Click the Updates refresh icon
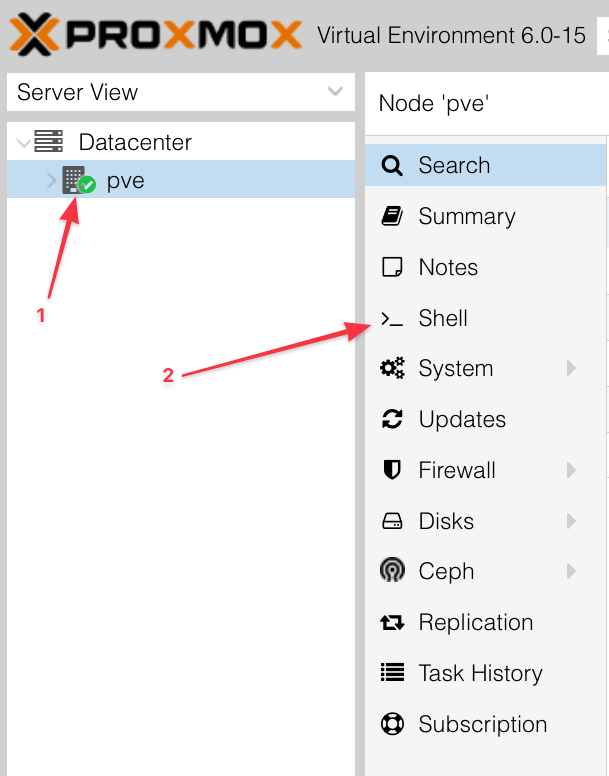Screen dimensions: 609x776 [x=392, y=419]
